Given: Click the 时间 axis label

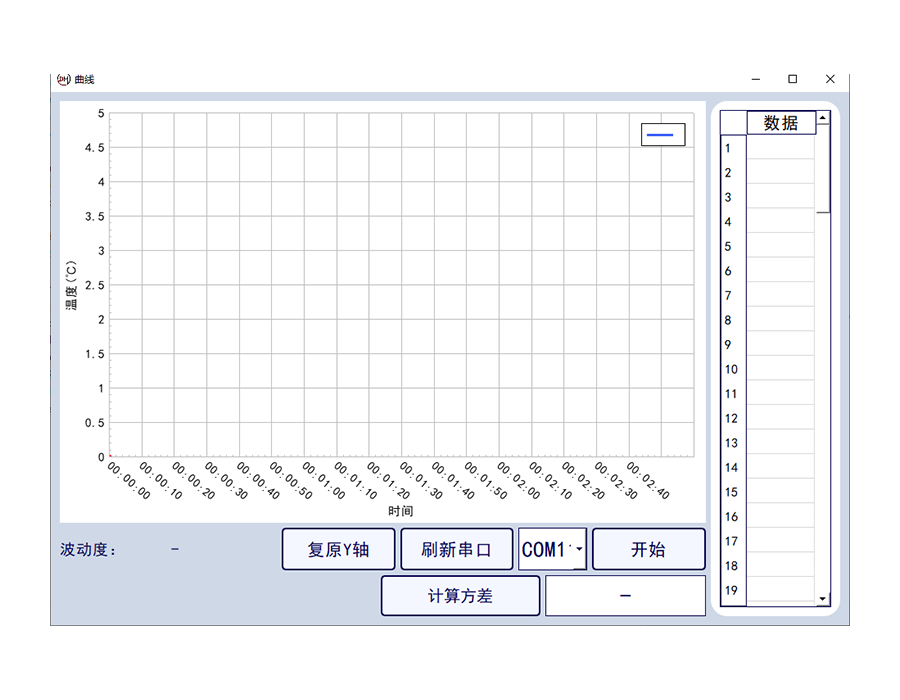Looking at the screenshot, I should [x=403, y=509].
